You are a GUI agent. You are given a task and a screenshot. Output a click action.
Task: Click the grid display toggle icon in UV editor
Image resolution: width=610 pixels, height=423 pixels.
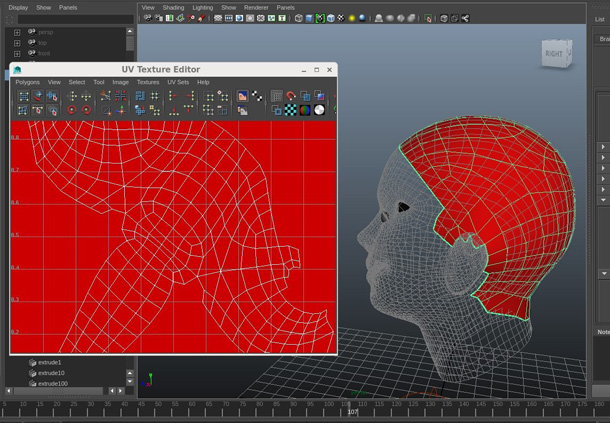[x=276, y=97]
